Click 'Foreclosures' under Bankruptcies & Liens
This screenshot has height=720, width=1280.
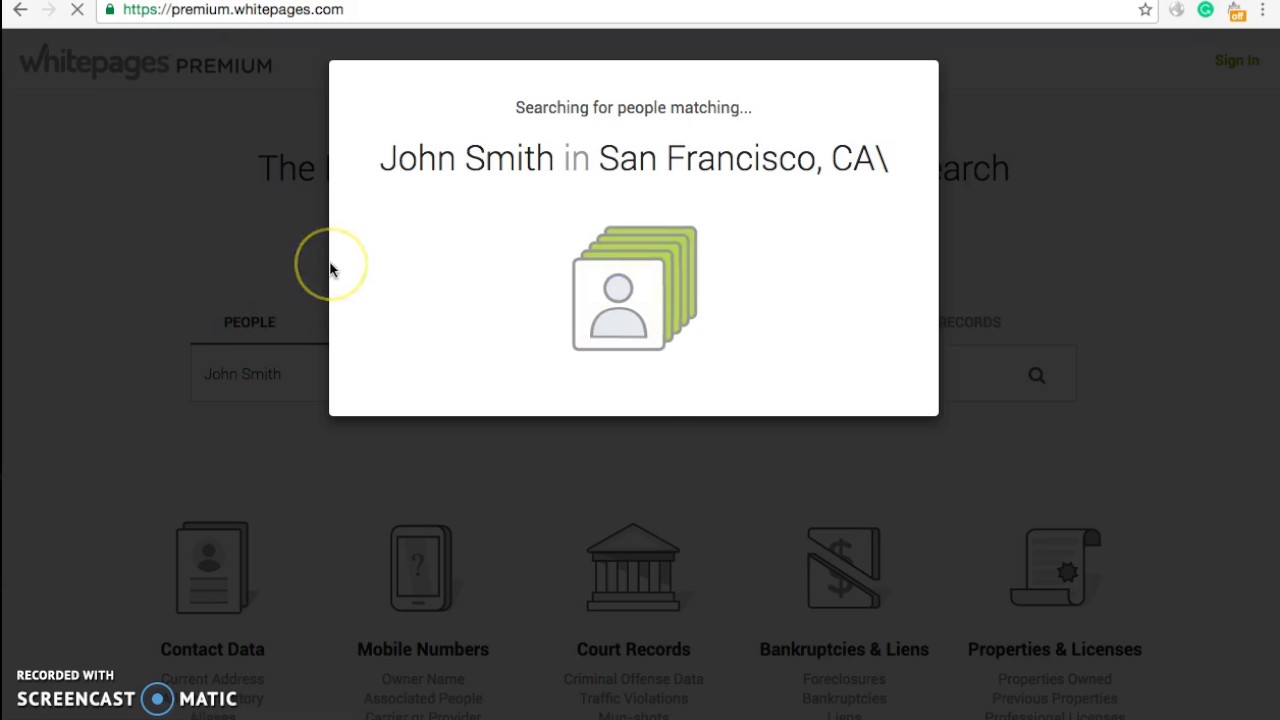tap(844, 679)
